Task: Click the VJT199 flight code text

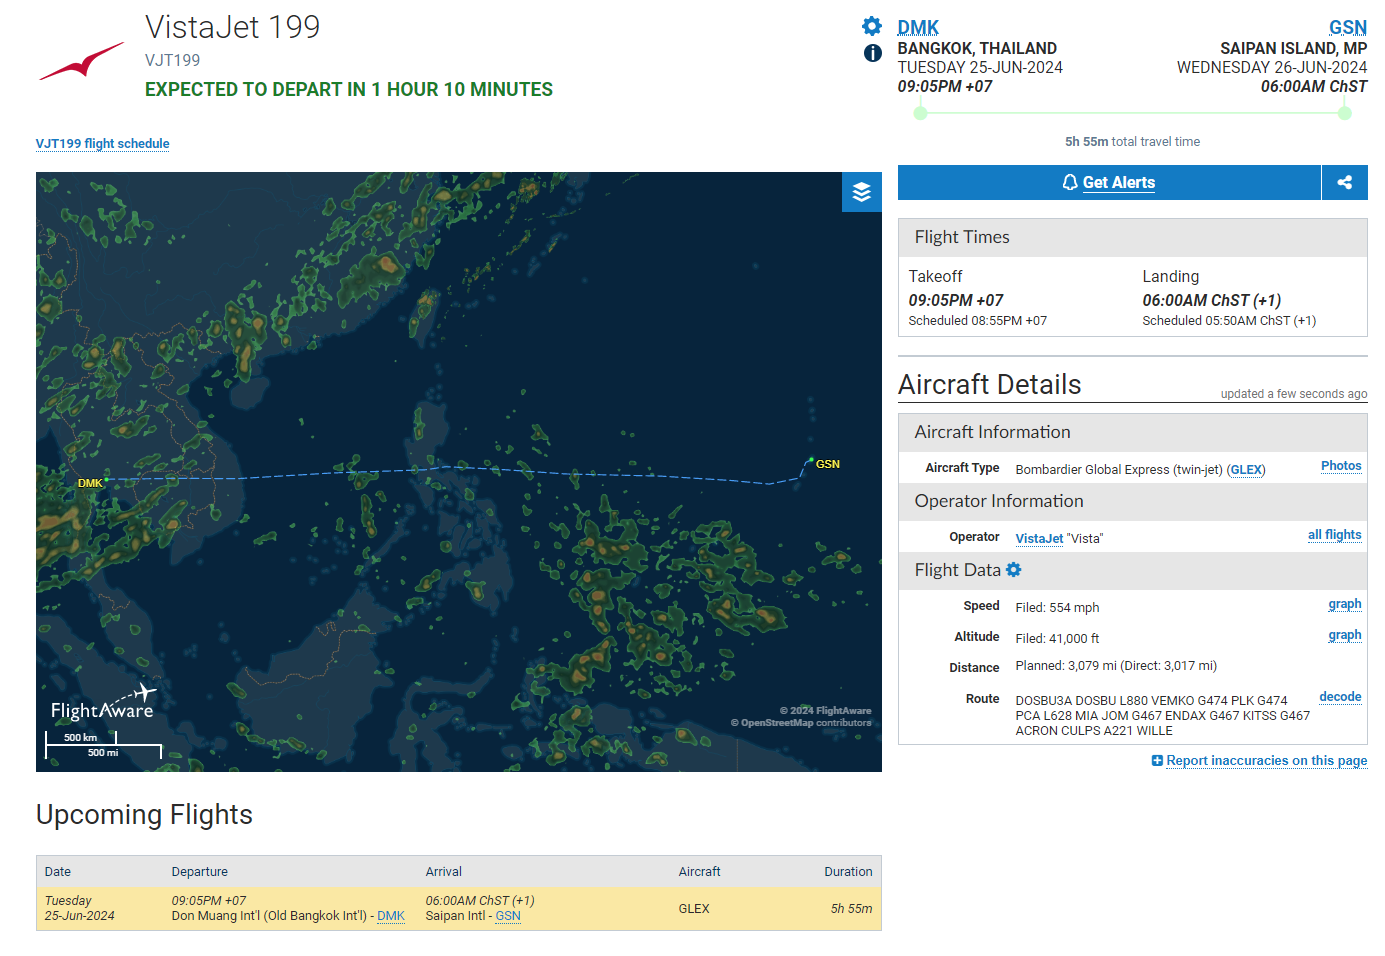Action: coord(173,60)
